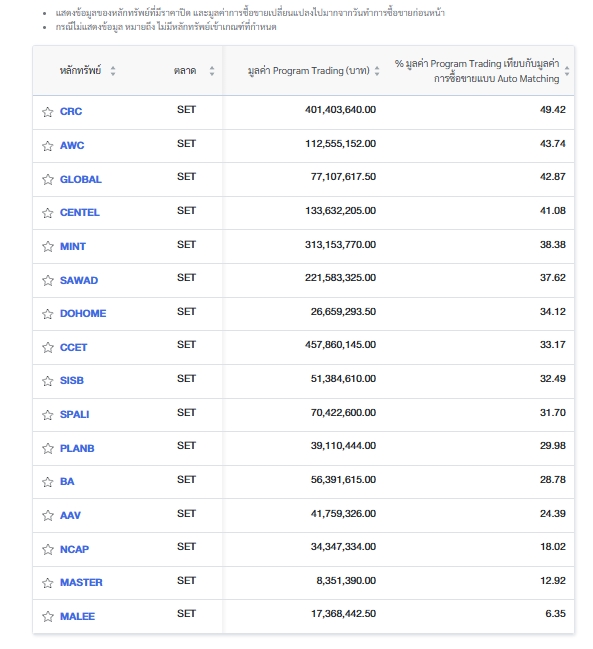
Task: View SISB security details
Action: point(72,380)
